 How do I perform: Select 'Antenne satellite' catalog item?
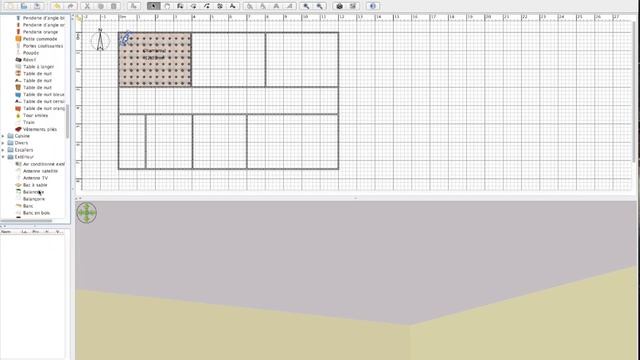point(40,171)
